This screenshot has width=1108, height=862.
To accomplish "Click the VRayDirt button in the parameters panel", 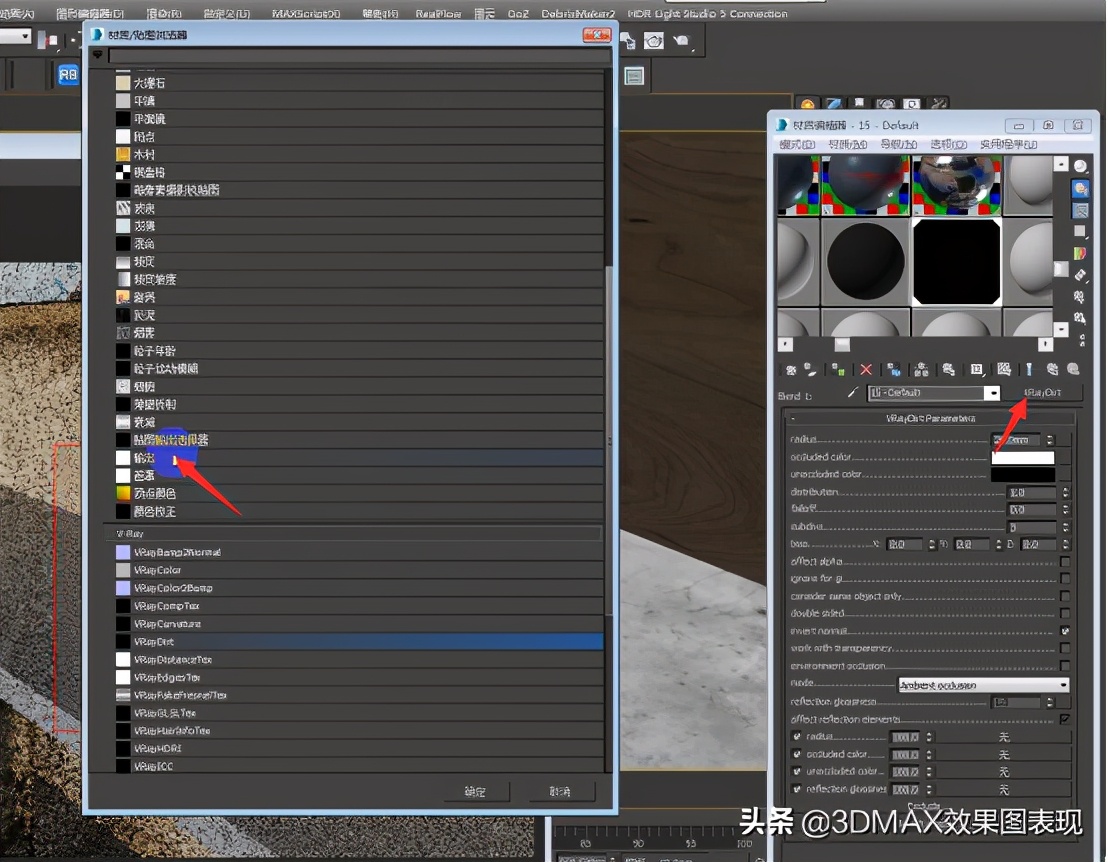I will pos(1048,392).
